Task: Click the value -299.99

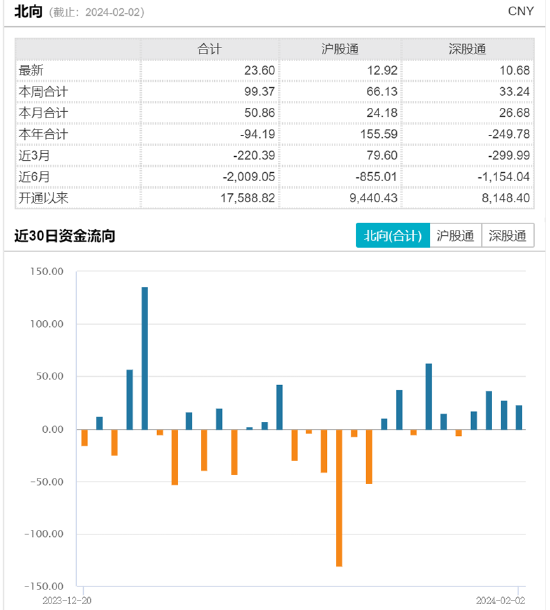Action: click(509, 156)
